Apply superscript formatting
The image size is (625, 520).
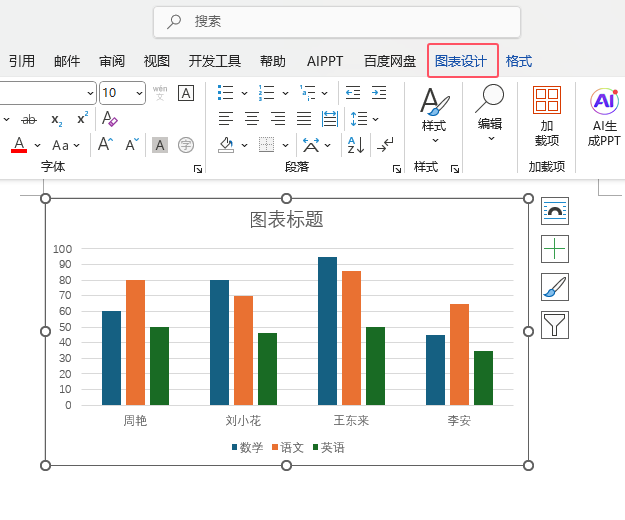tap(83, 118)
